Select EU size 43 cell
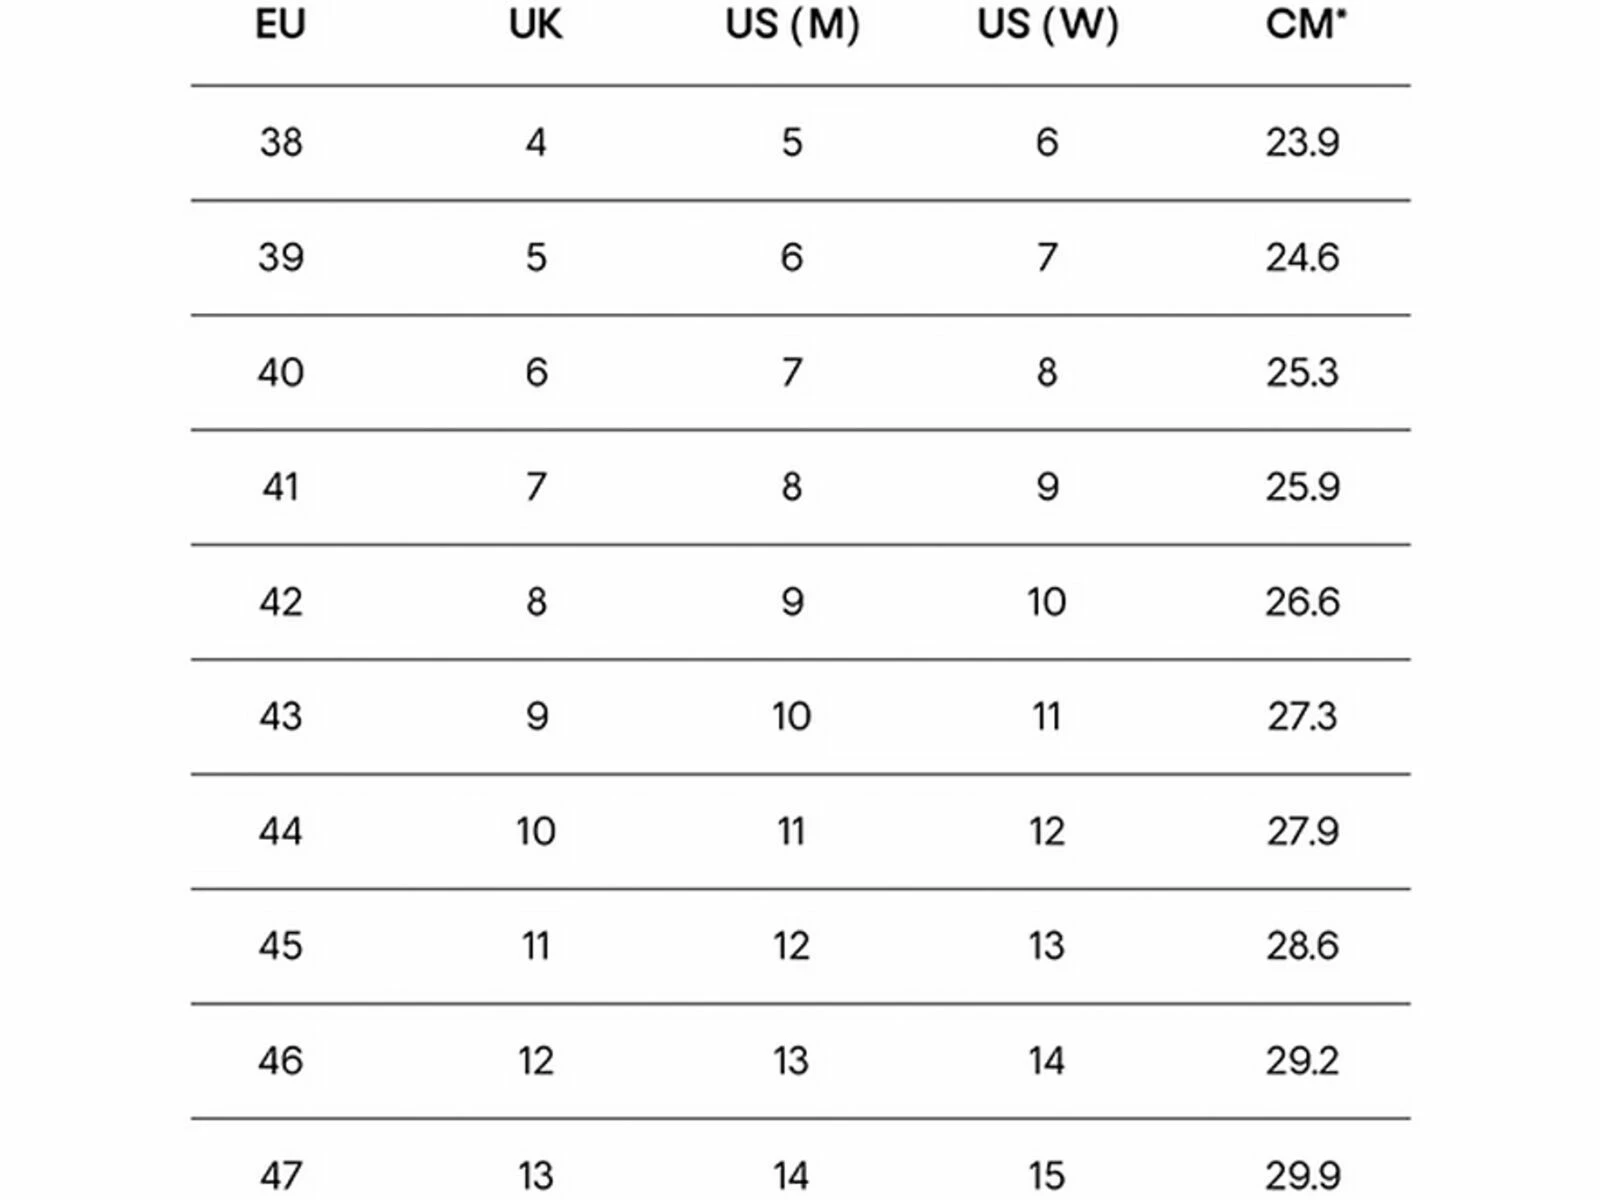 [x=281, y=716]
